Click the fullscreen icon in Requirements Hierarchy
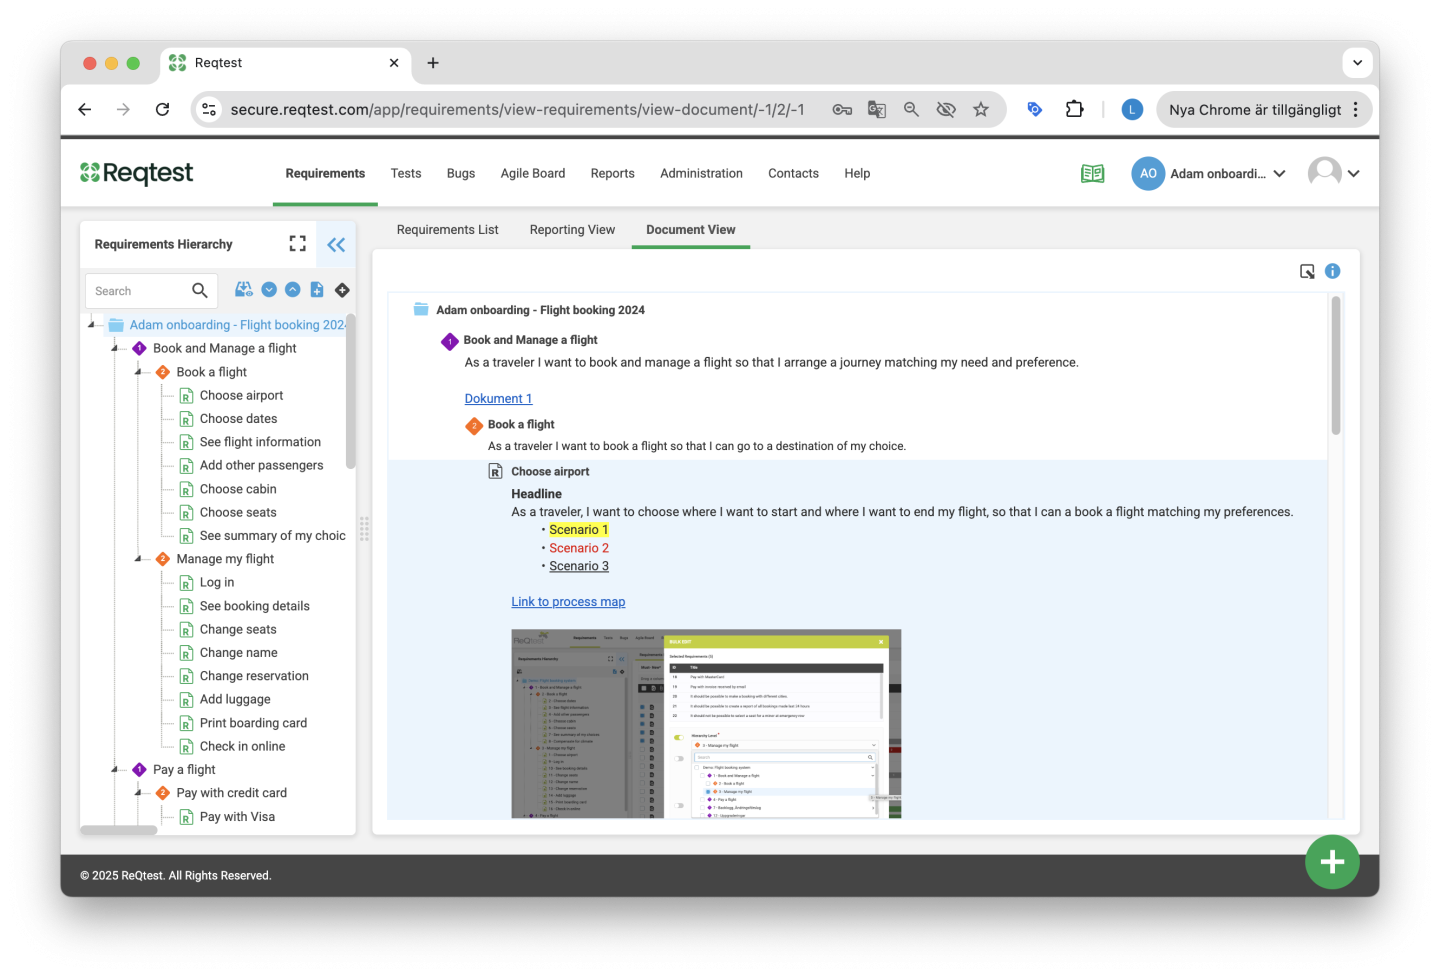Screen dimensions: 1440x977 [297, 244]
